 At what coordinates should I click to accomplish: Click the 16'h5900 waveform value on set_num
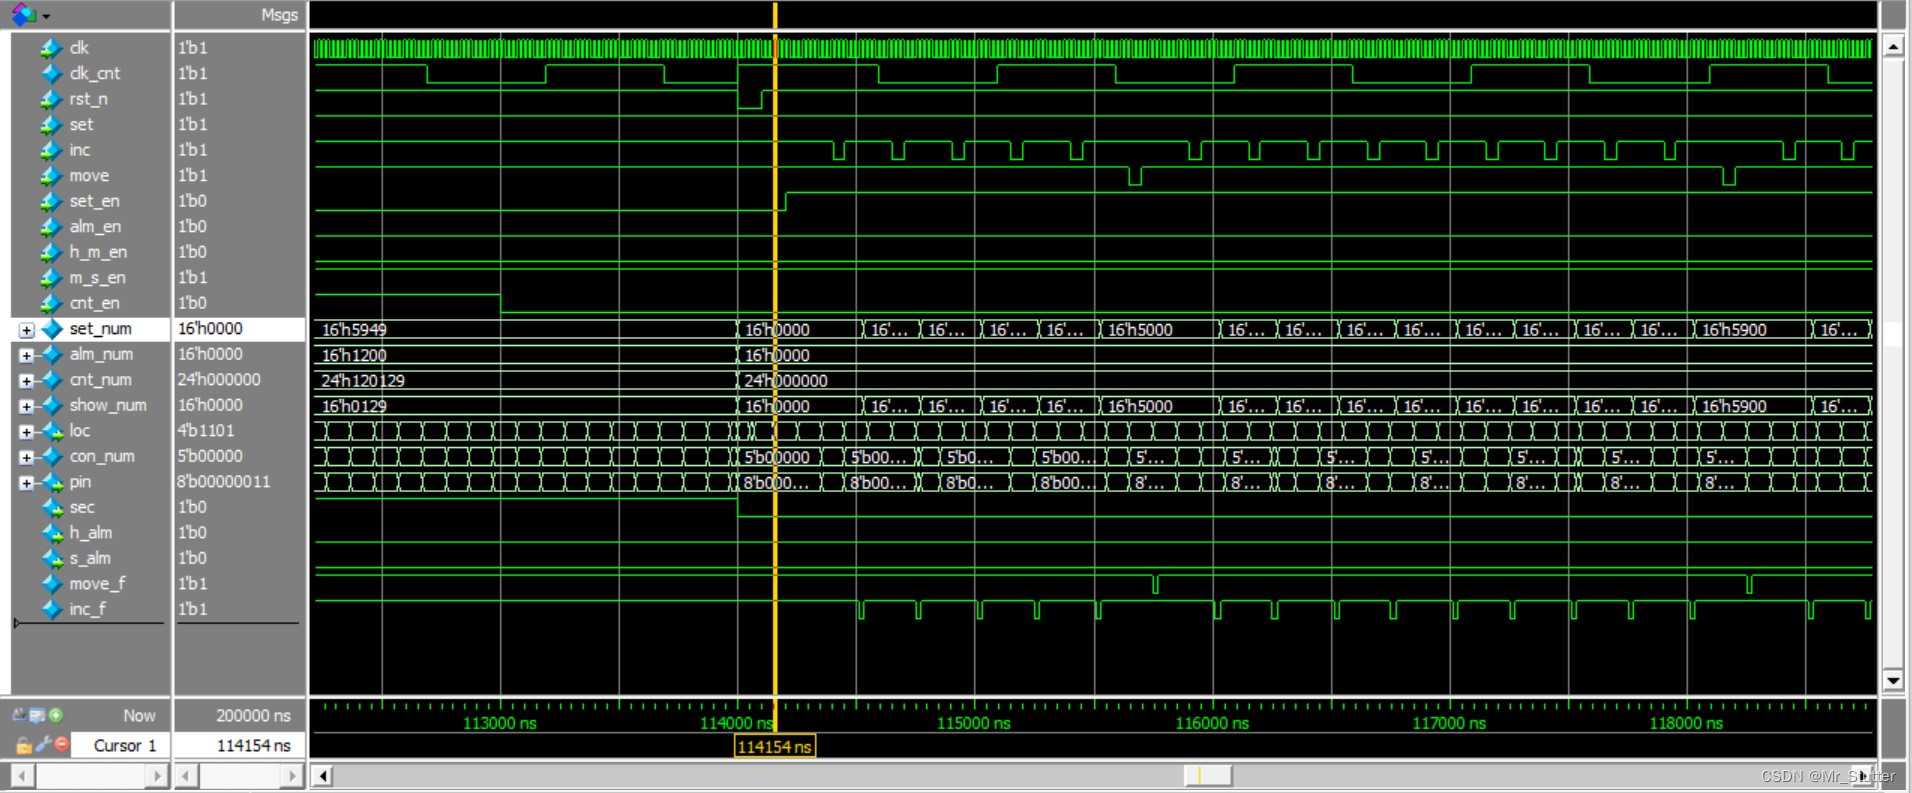pyautogui.click(x=1734, y=330)
